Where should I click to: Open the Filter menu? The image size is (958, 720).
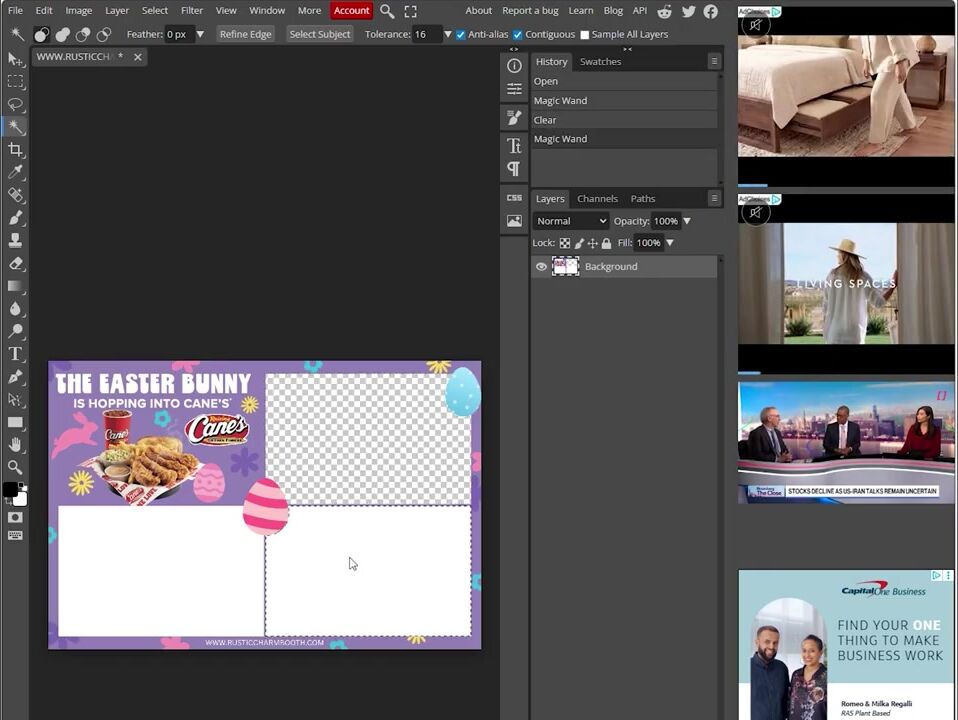click(192, 10)
